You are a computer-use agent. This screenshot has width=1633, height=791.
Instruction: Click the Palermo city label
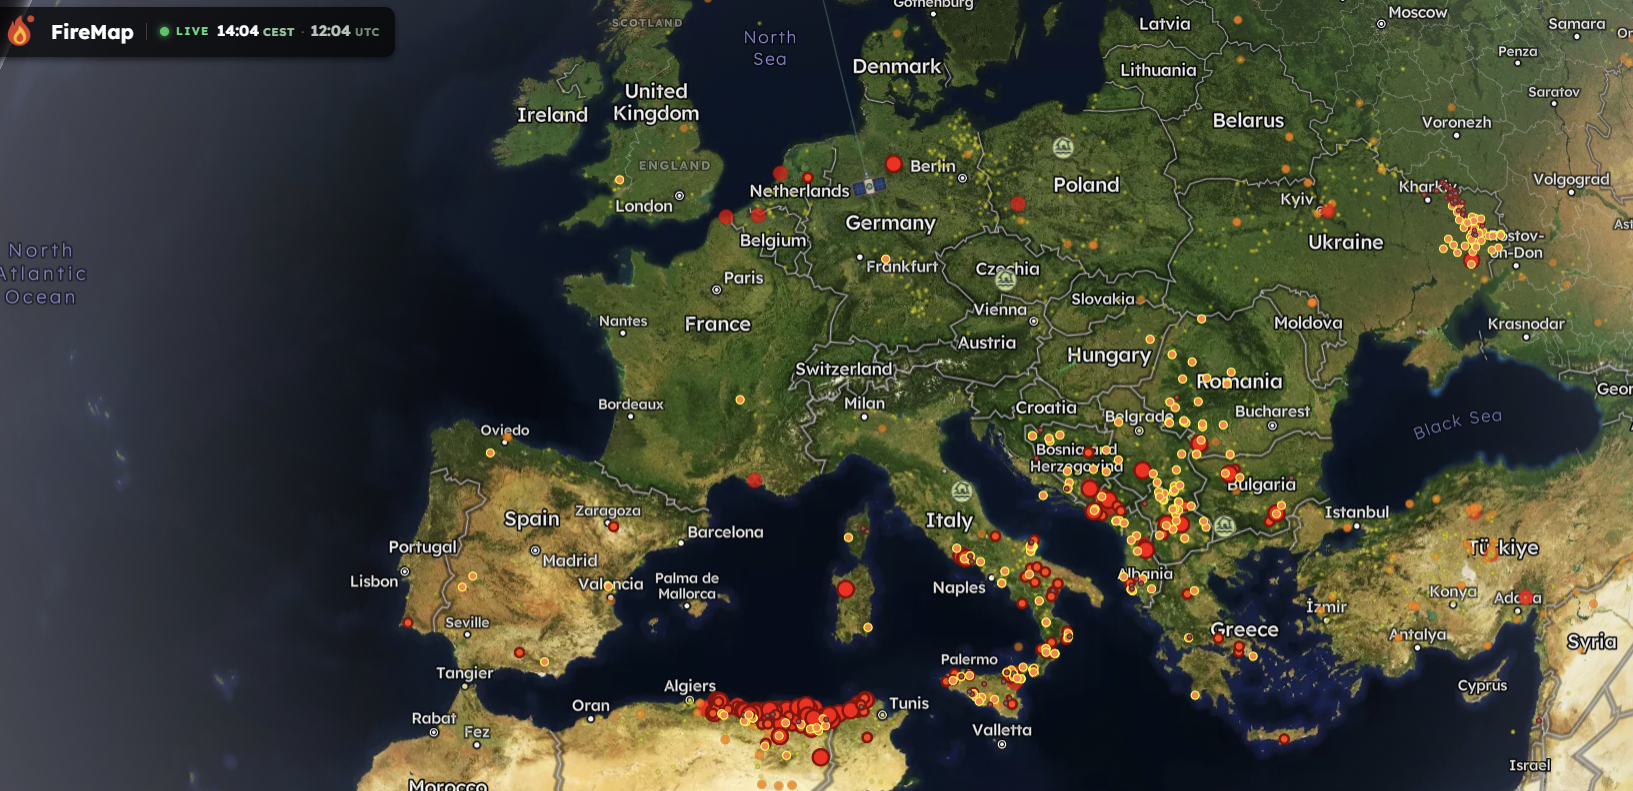coord(969,659)
